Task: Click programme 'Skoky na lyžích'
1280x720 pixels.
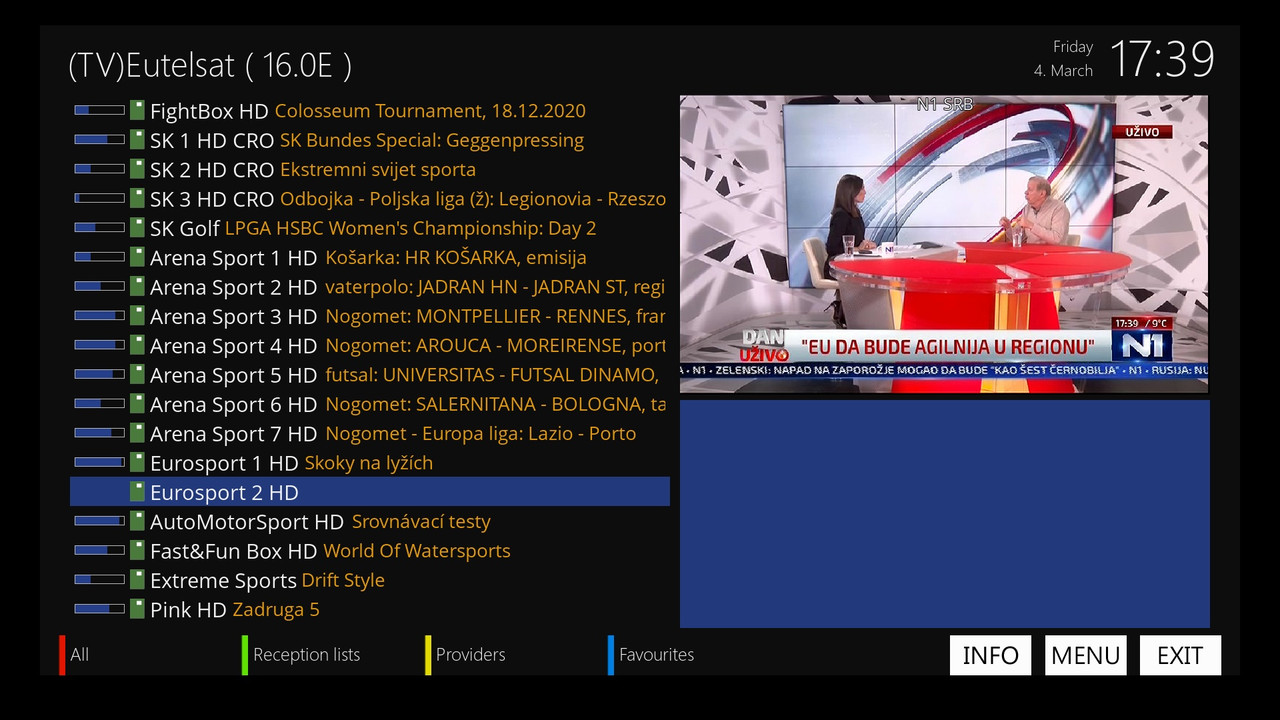Action: click(x=368, y=463)
